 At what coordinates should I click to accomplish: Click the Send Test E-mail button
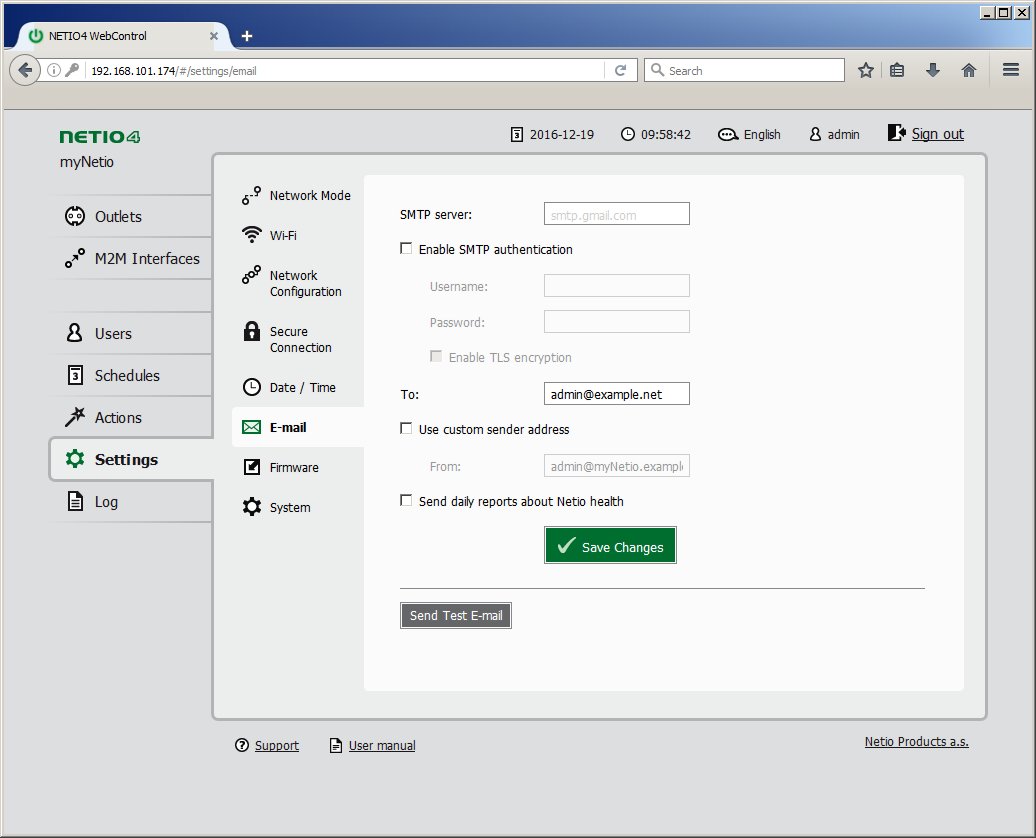(456, 615)
